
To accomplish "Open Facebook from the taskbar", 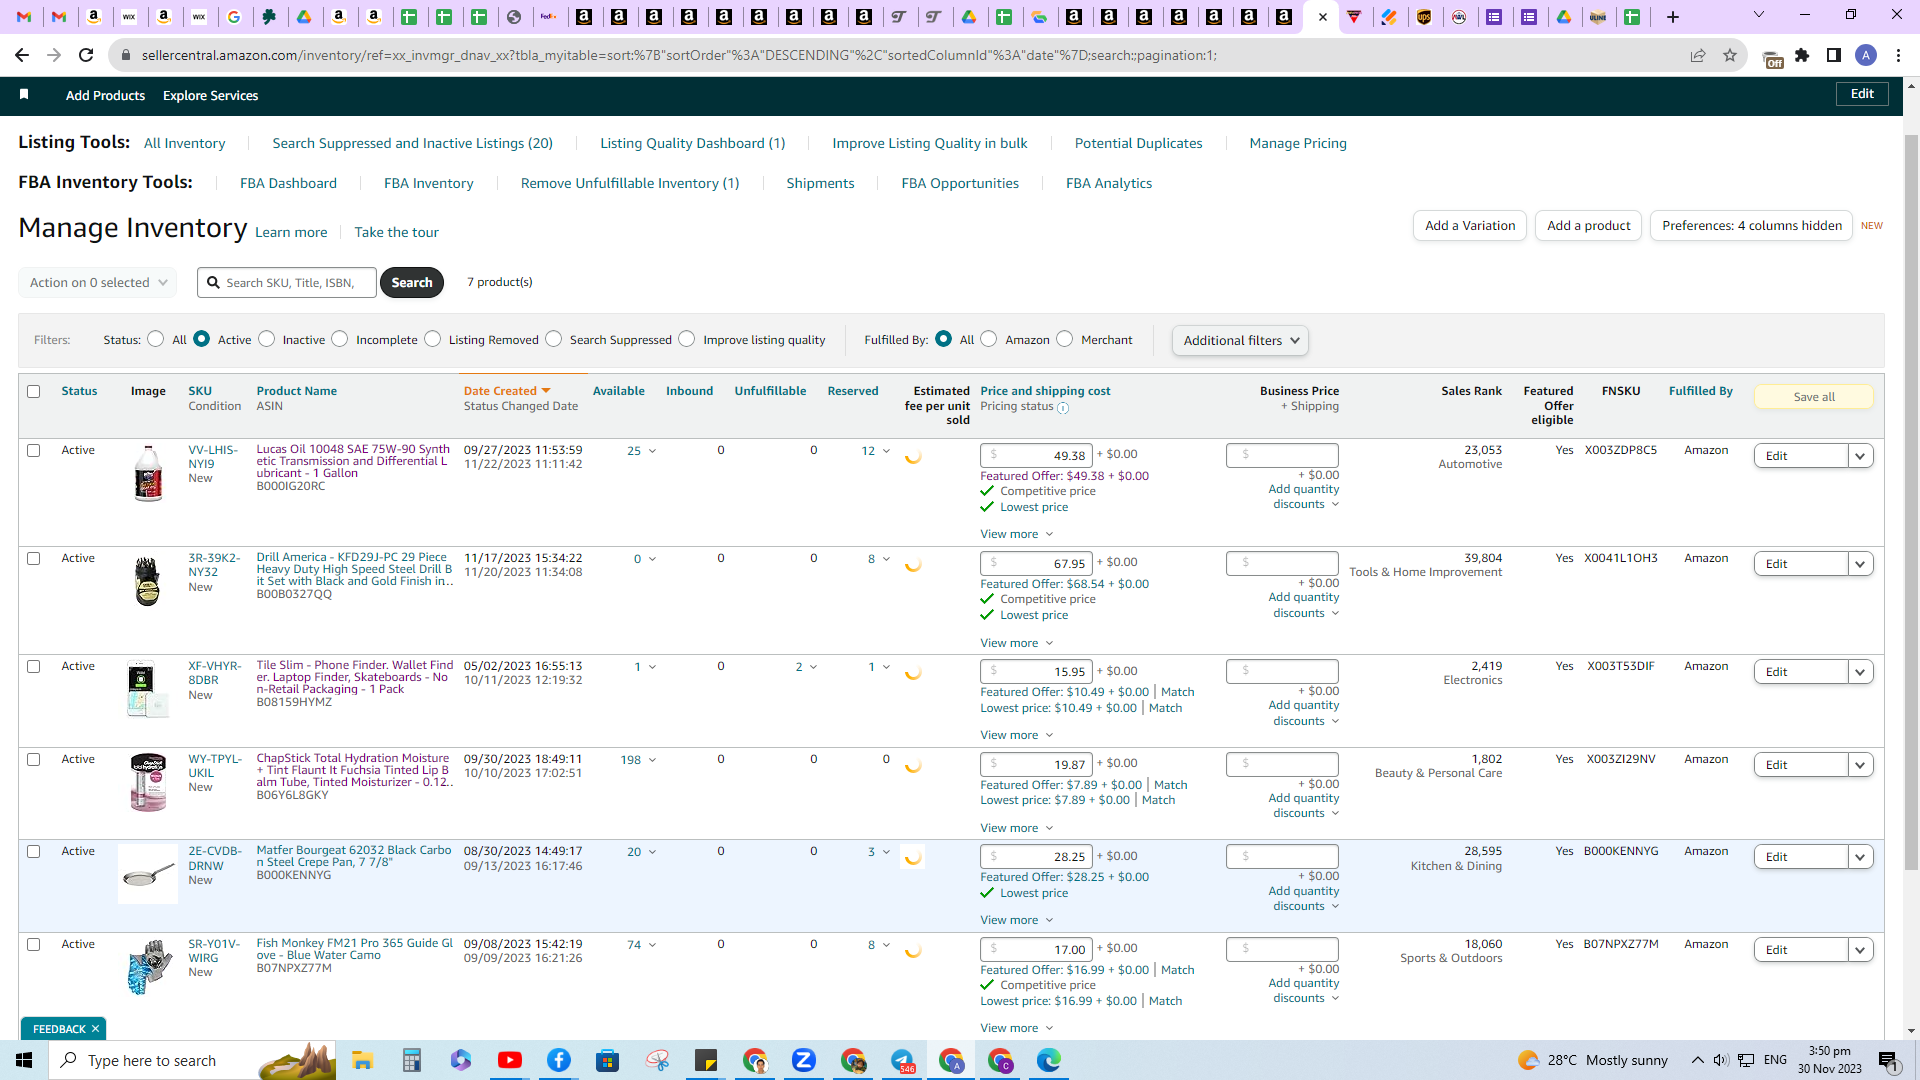I will (558, 1060).
